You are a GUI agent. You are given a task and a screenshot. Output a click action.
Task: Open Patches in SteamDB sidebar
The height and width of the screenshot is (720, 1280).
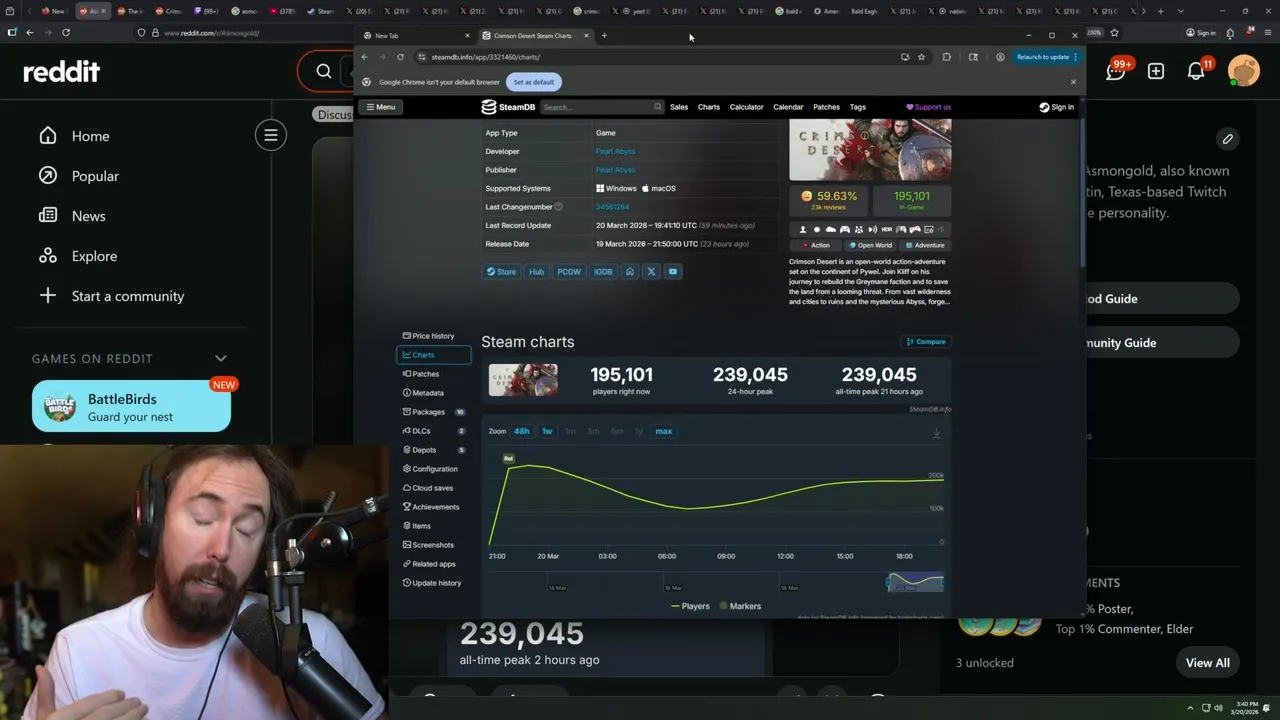433,374
